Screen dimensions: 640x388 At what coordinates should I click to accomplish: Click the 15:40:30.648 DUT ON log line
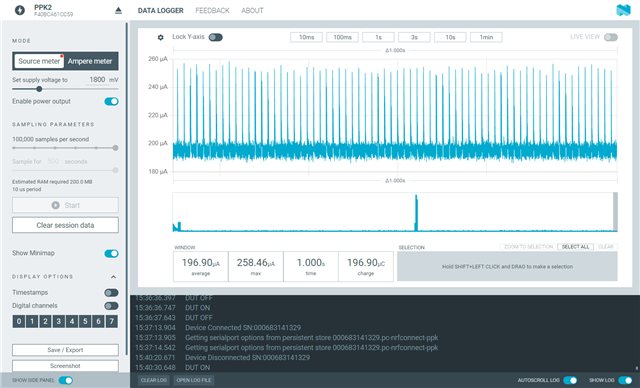click(x=172, y=368)
